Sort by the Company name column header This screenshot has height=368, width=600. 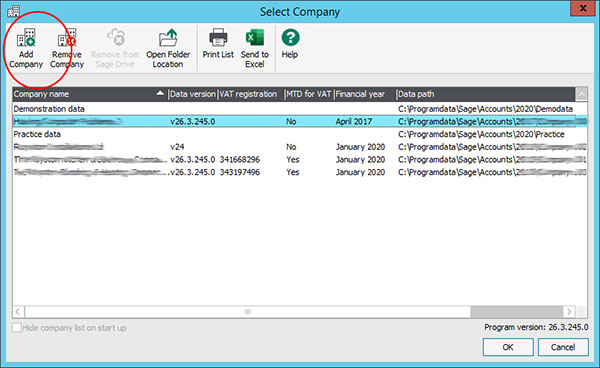[90, 94]
